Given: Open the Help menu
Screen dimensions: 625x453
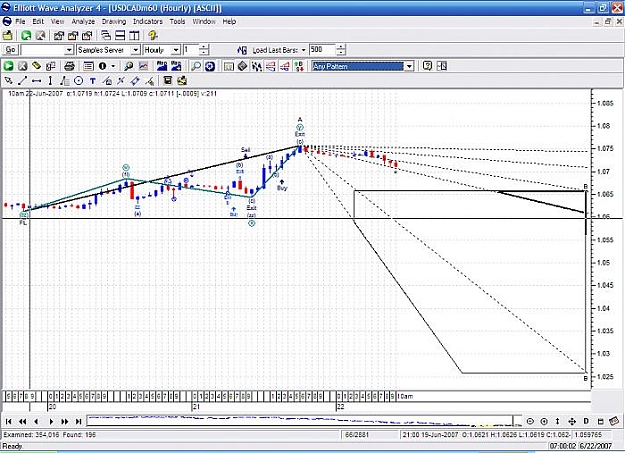Looking at the screenshot, I should pyautogui.click(x=229, y=22).
